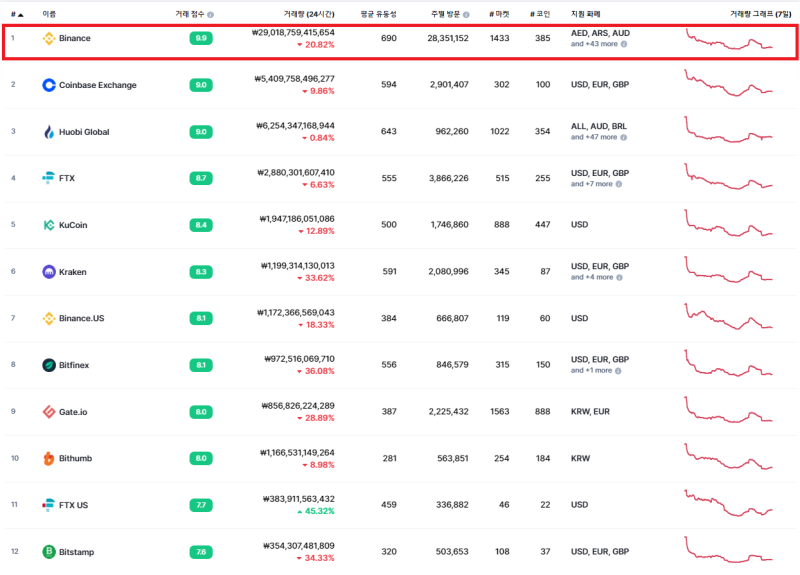Viewport: 800px width, 575px height.
Task: Sort by 이름 column header
Action: pos(49,14)
